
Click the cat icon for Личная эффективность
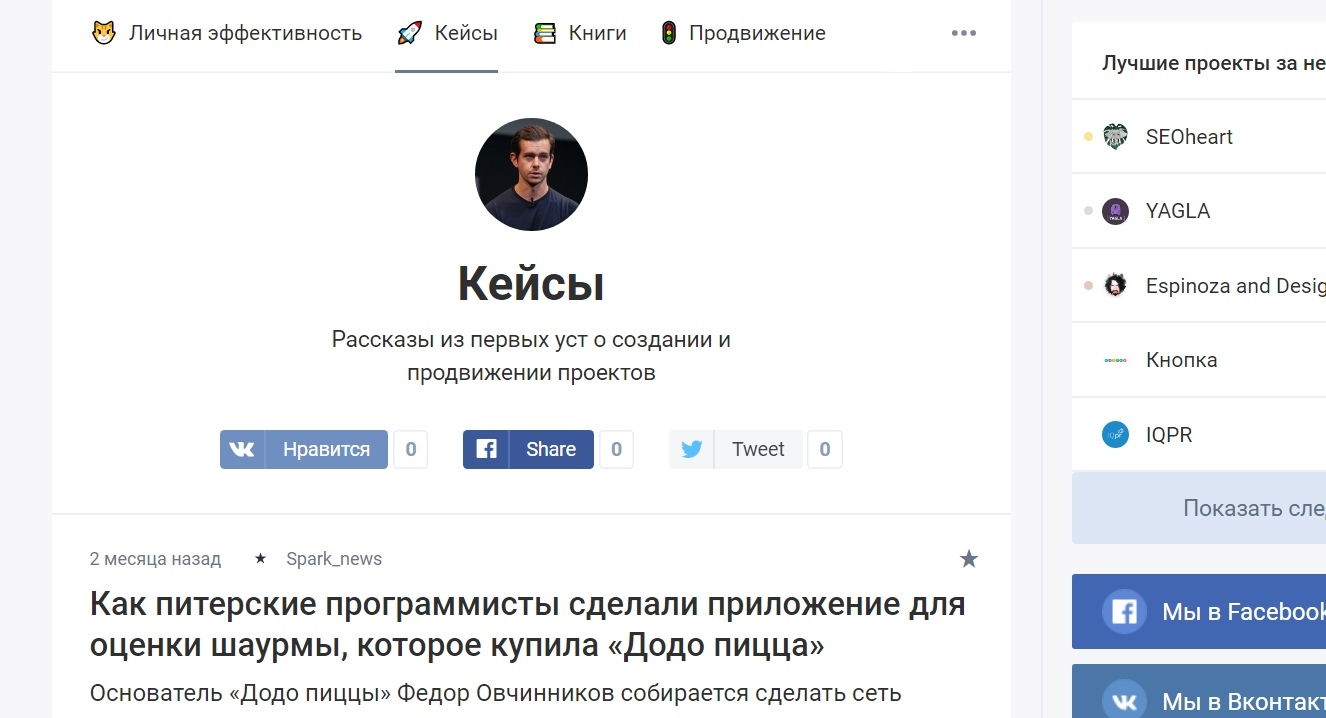pyautogui.click(x=104, y=33)
